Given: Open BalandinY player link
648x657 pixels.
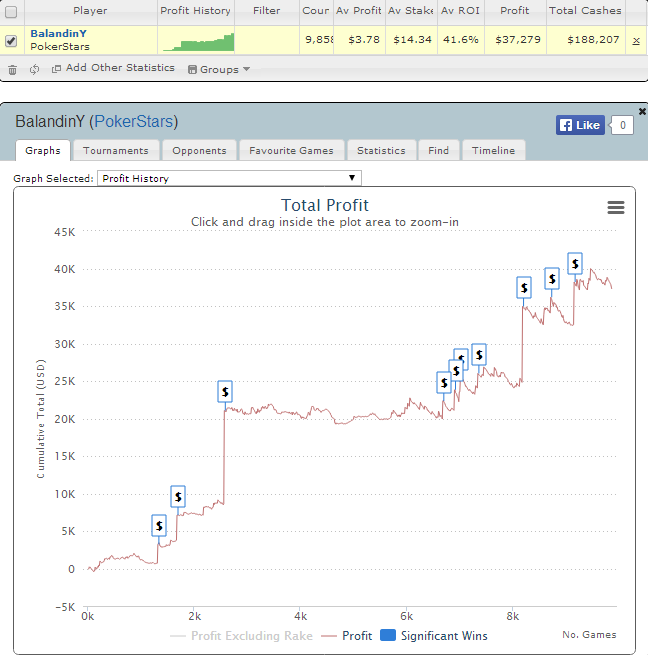Looking at the screenshot, I should coord(58,34).
